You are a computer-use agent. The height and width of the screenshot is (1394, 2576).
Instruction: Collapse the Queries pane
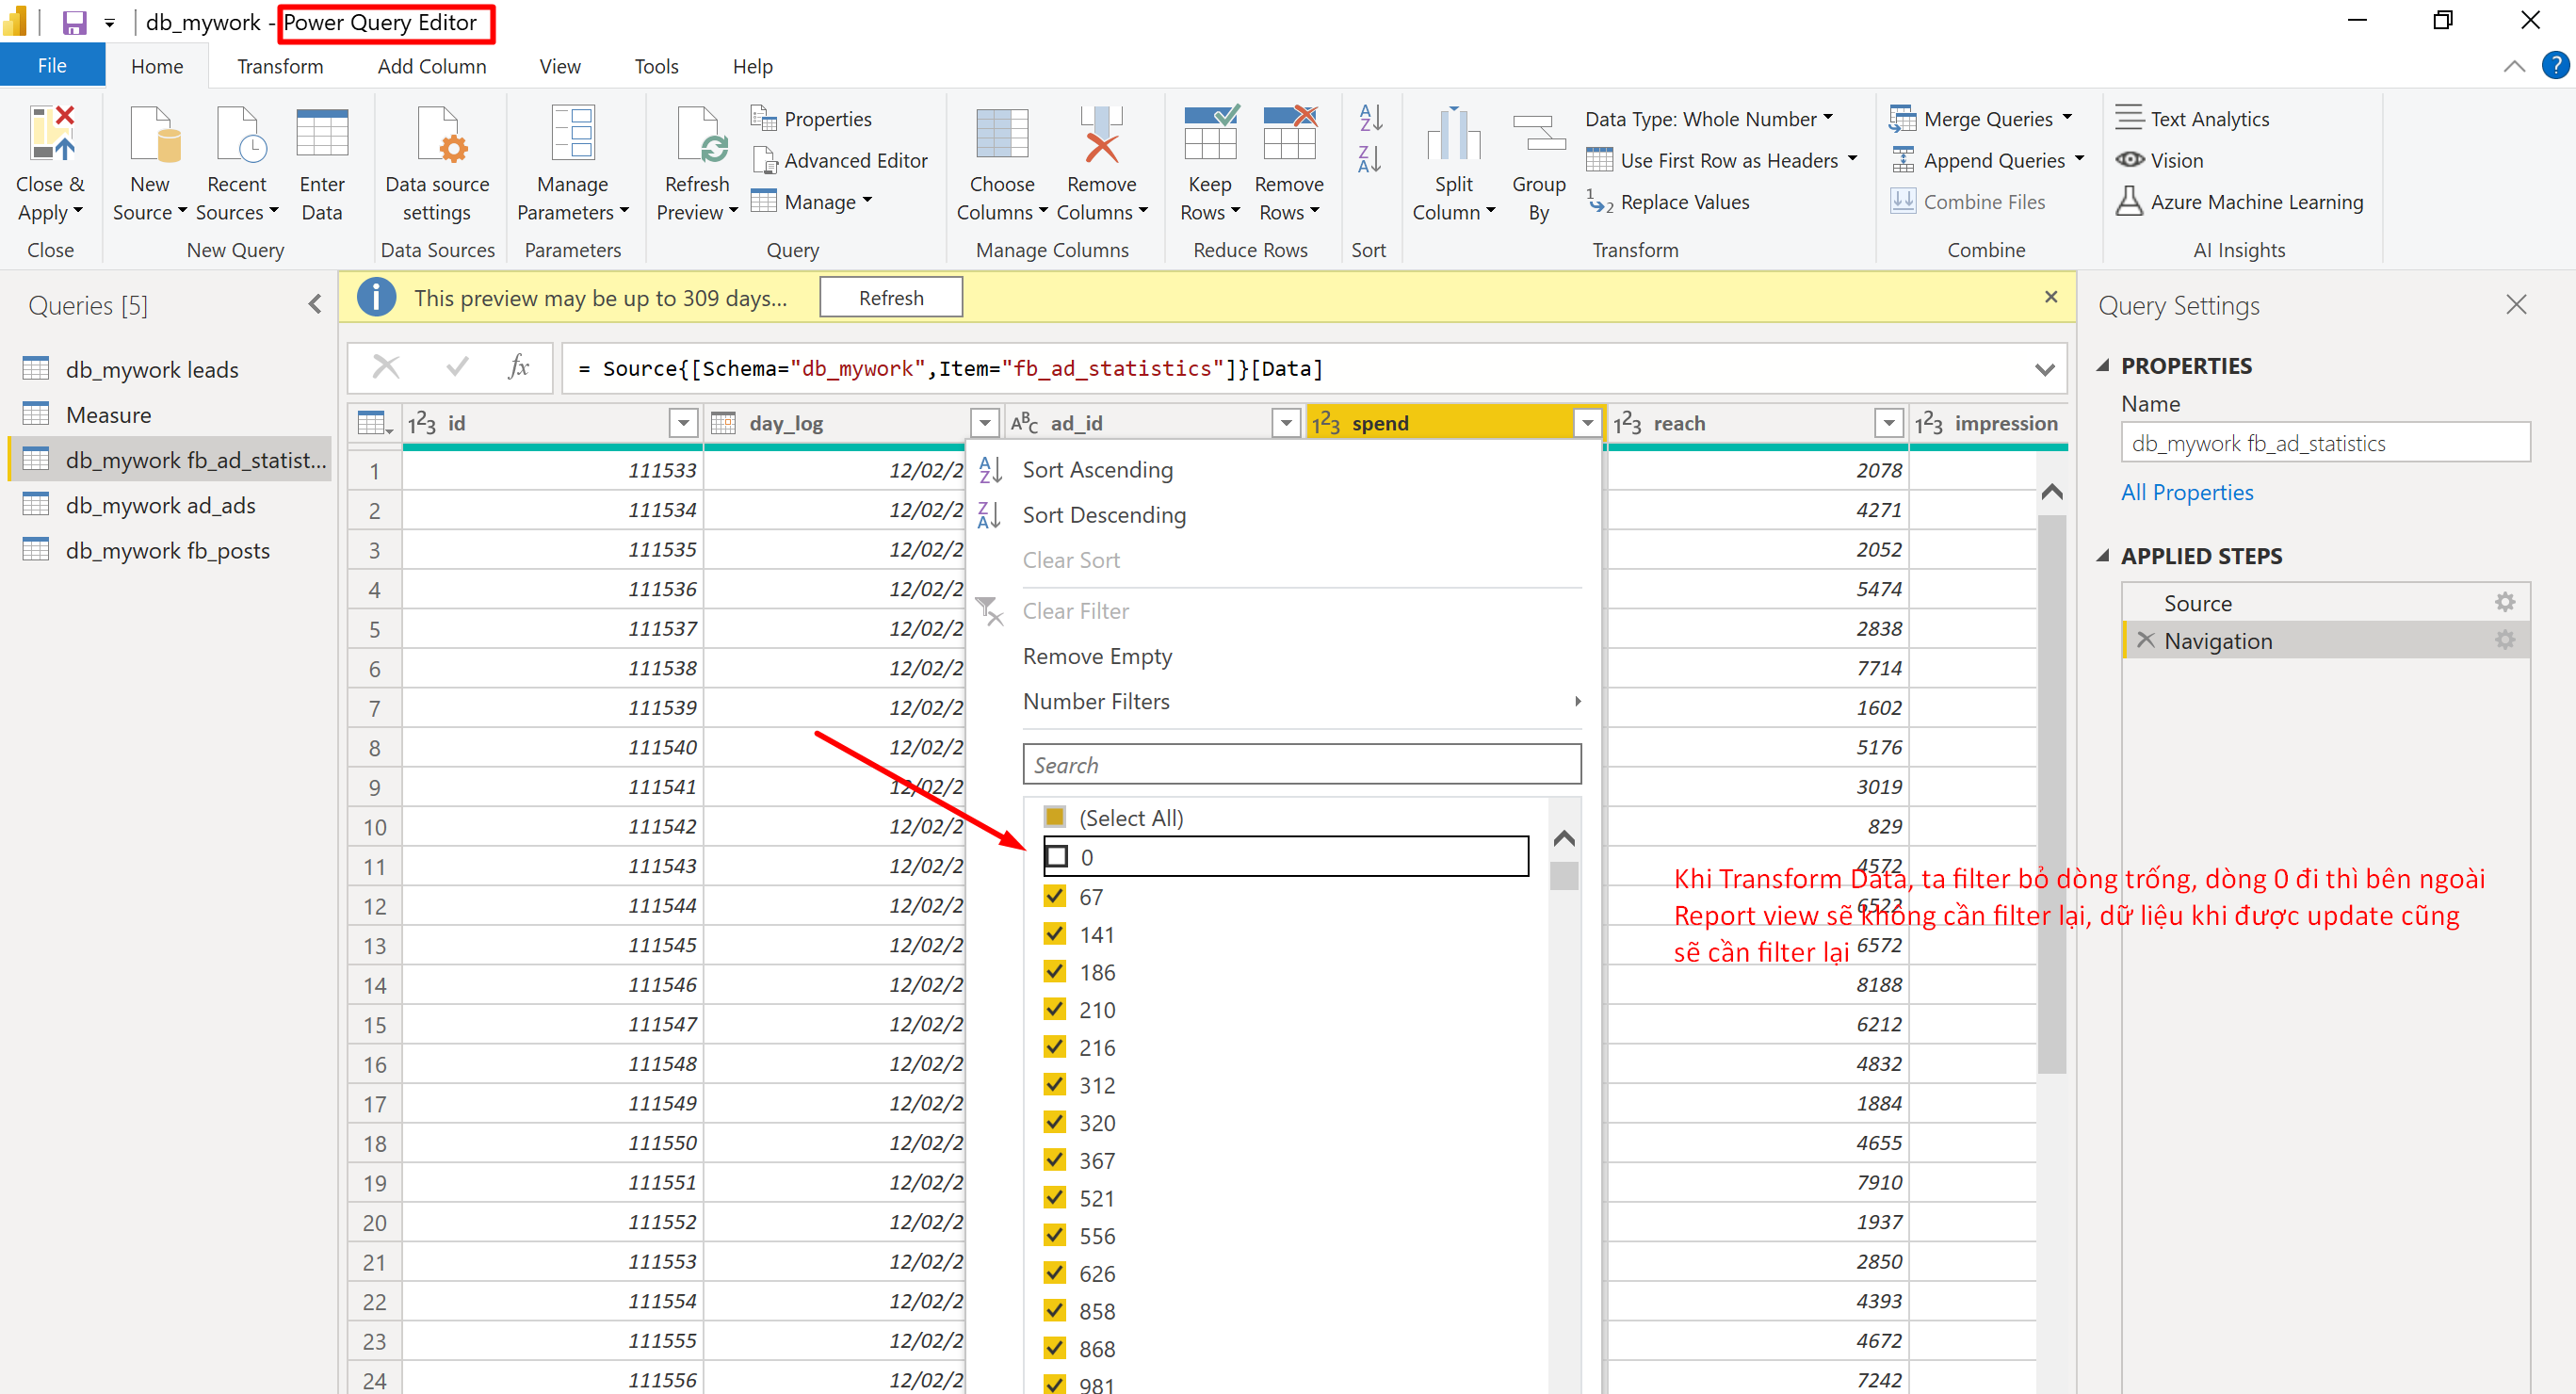pyautogui.click(x=315, y=304)
